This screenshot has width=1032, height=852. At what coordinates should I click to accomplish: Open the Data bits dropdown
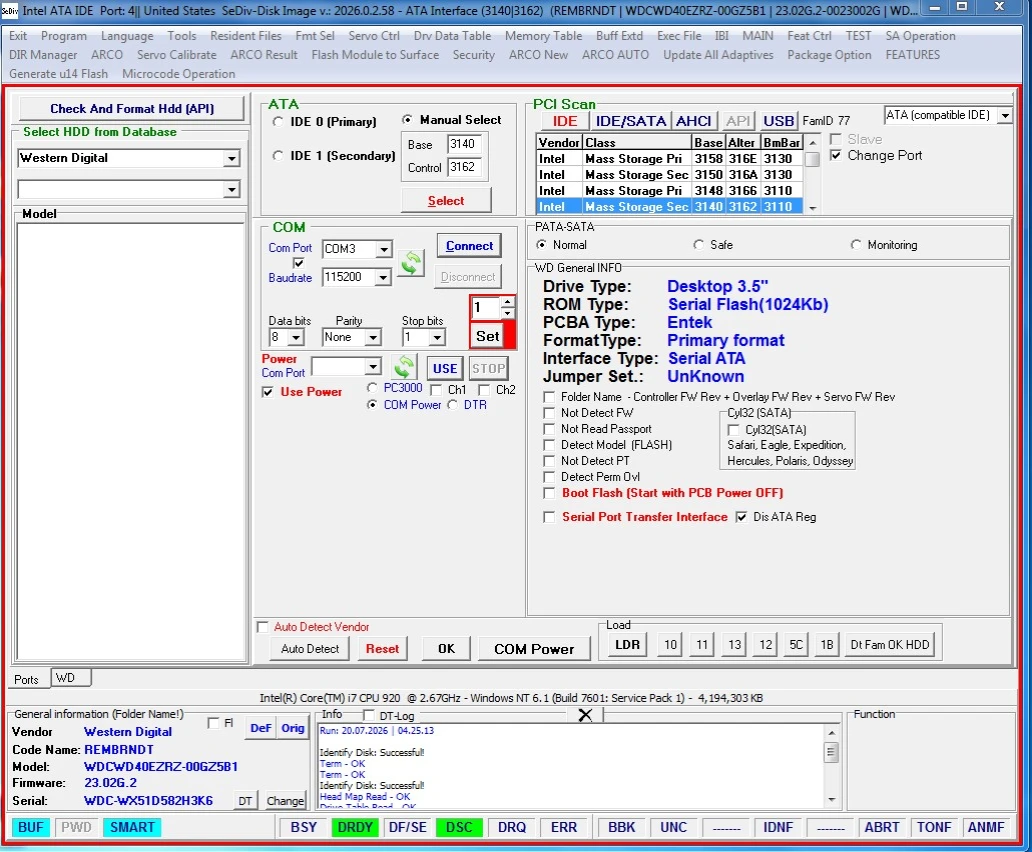296,338
